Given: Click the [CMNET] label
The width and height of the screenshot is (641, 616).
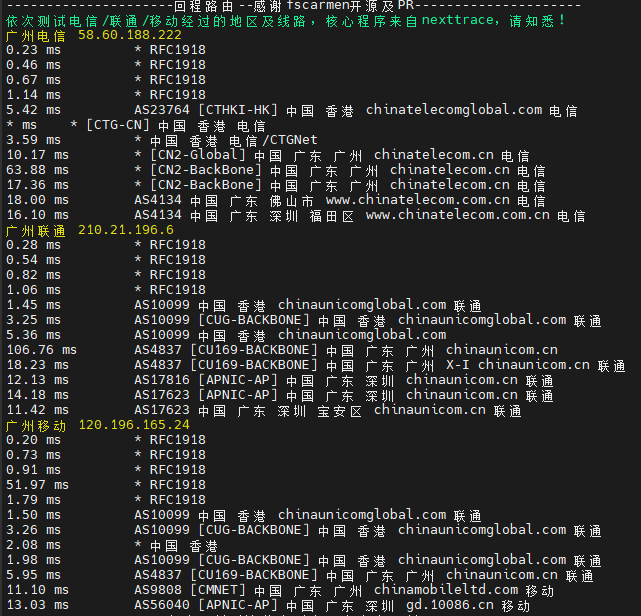Looking at the screenshot, I should click(x=218, y=590).
